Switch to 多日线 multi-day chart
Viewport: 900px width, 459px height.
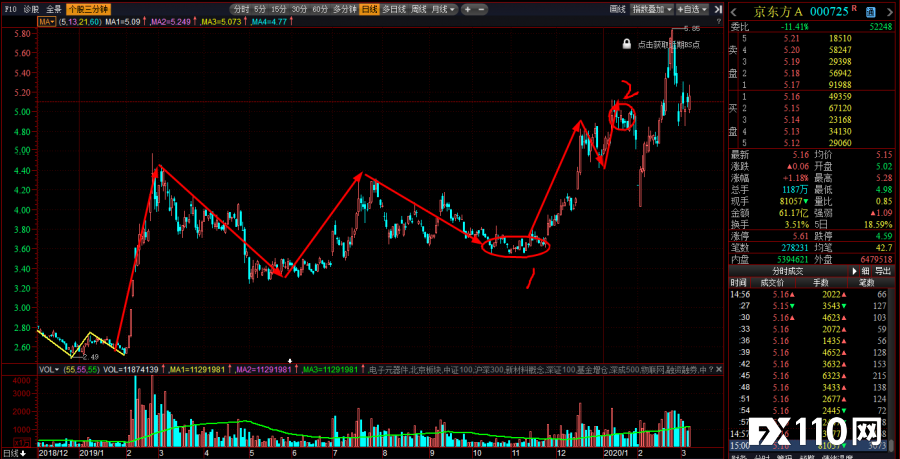[394, 9]
